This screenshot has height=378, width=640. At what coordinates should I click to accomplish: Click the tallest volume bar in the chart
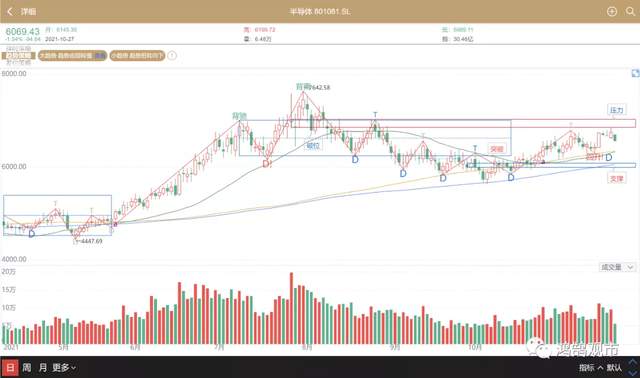291,308
